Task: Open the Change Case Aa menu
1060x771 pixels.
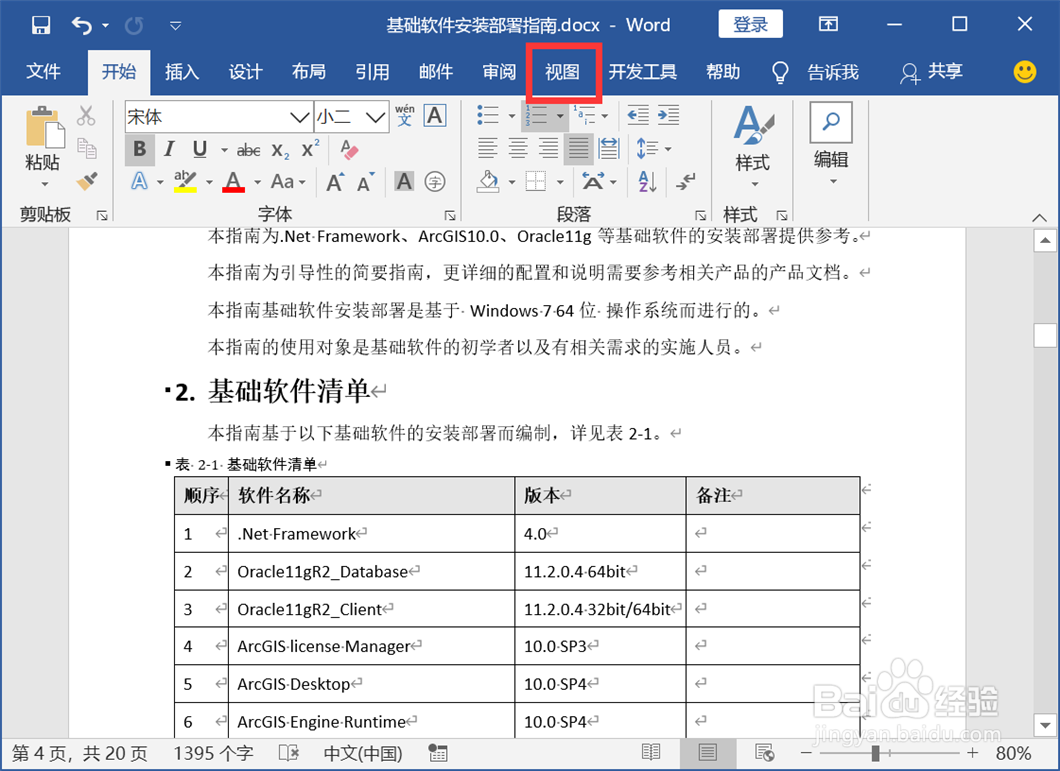Action: coord(288,181)
